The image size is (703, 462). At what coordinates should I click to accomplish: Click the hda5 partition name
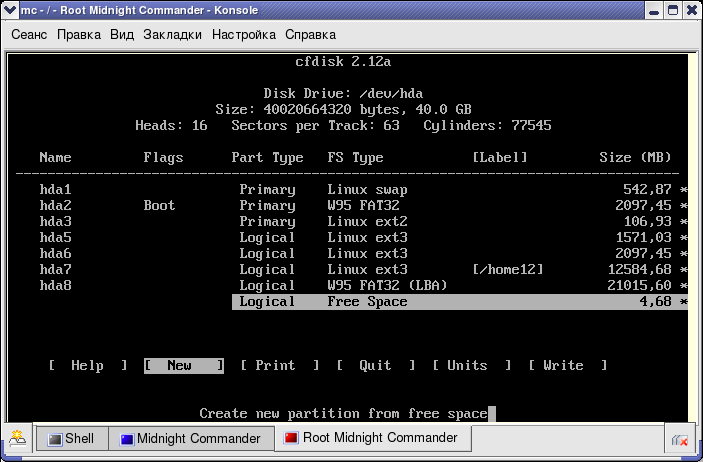point(55,237)
